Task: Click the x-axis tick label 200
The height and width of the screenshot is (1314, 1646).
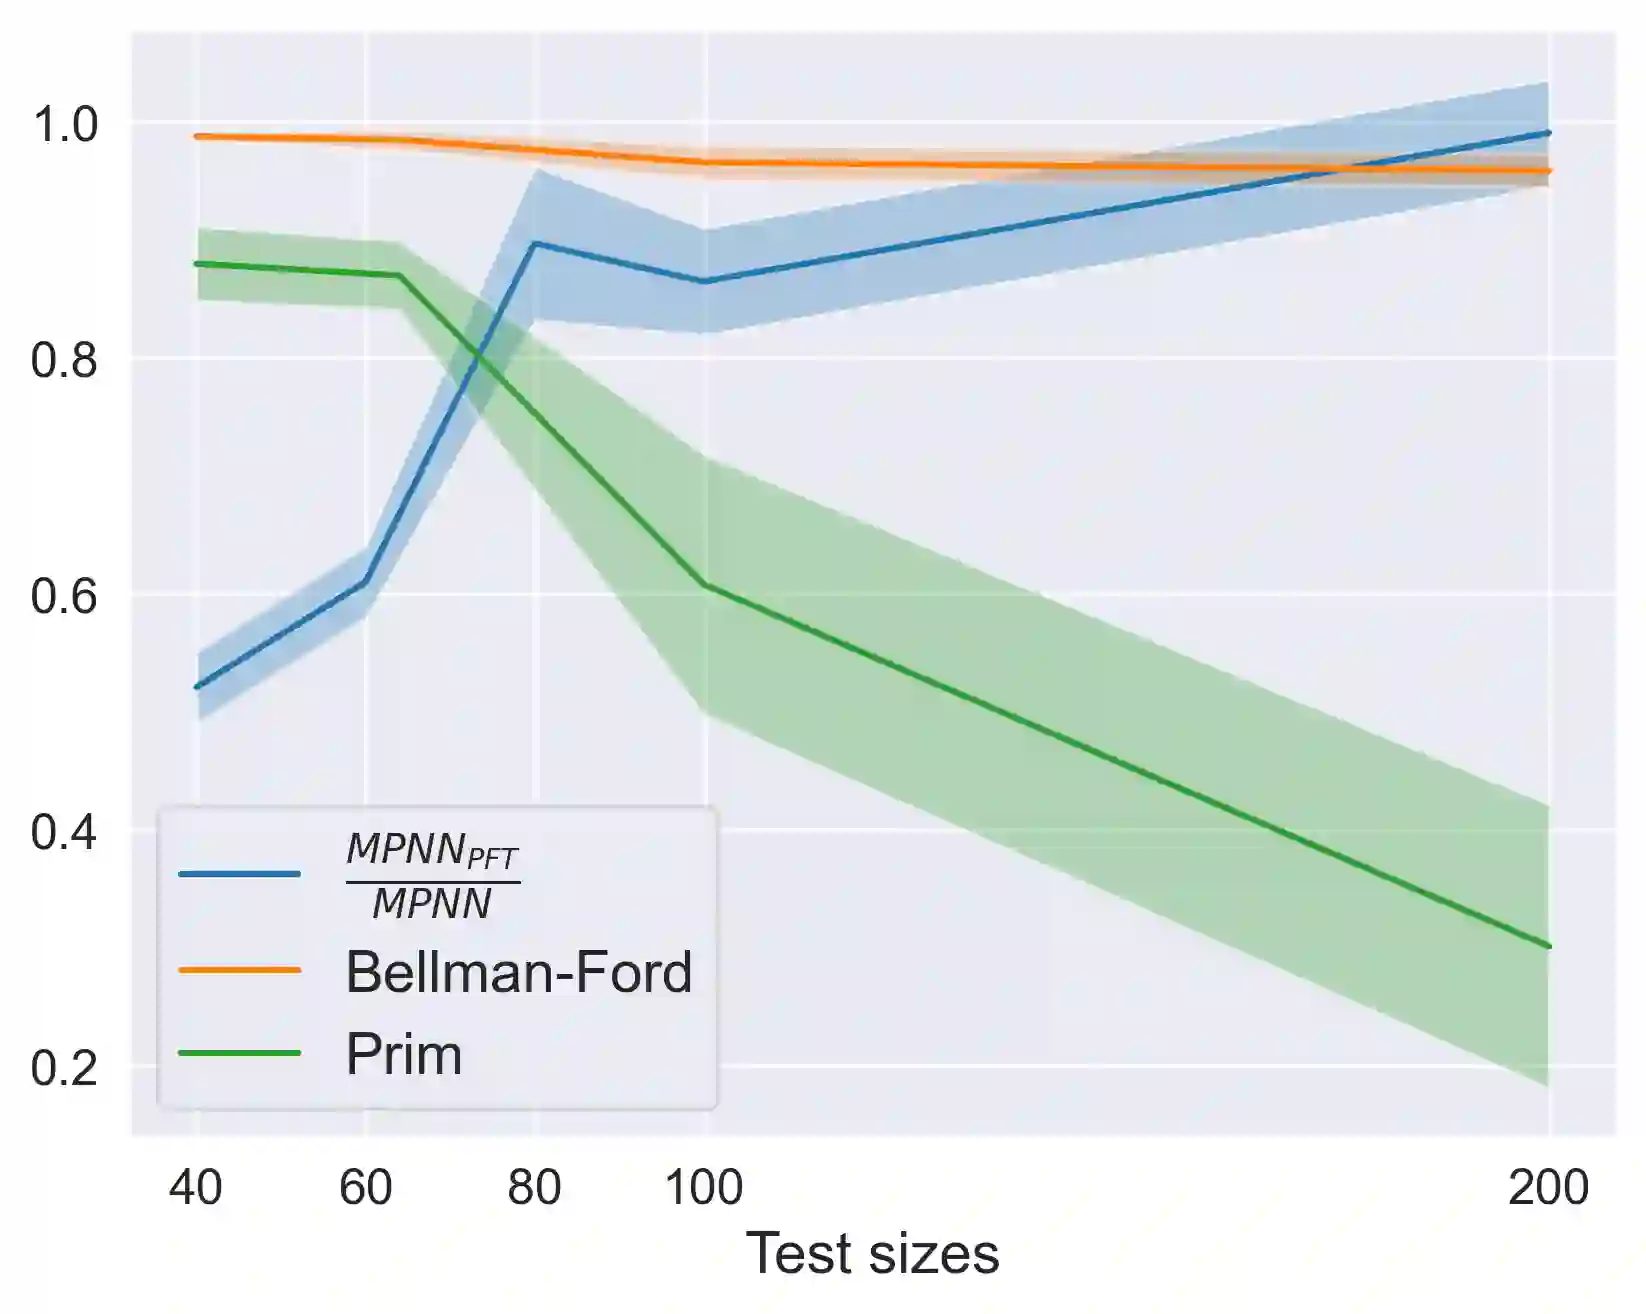Action: [x=1548, y=1187]
